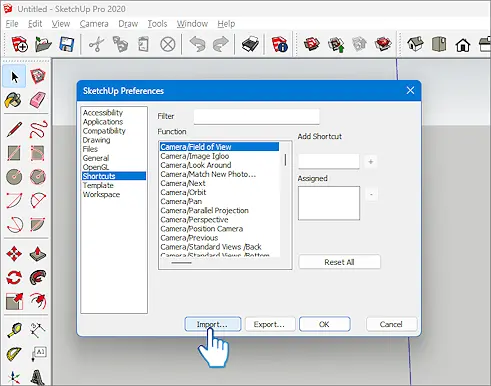Open the Window menu
The image size is (491, 386).
tap(192, 24)
